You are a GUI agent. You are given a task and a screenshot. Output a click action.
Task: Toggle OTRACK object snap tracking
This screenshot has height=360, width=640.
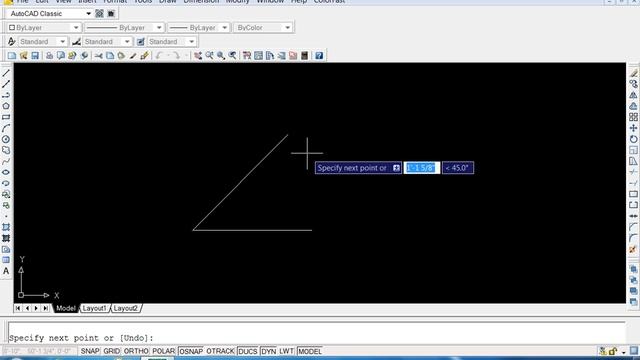tap(220, 351)
